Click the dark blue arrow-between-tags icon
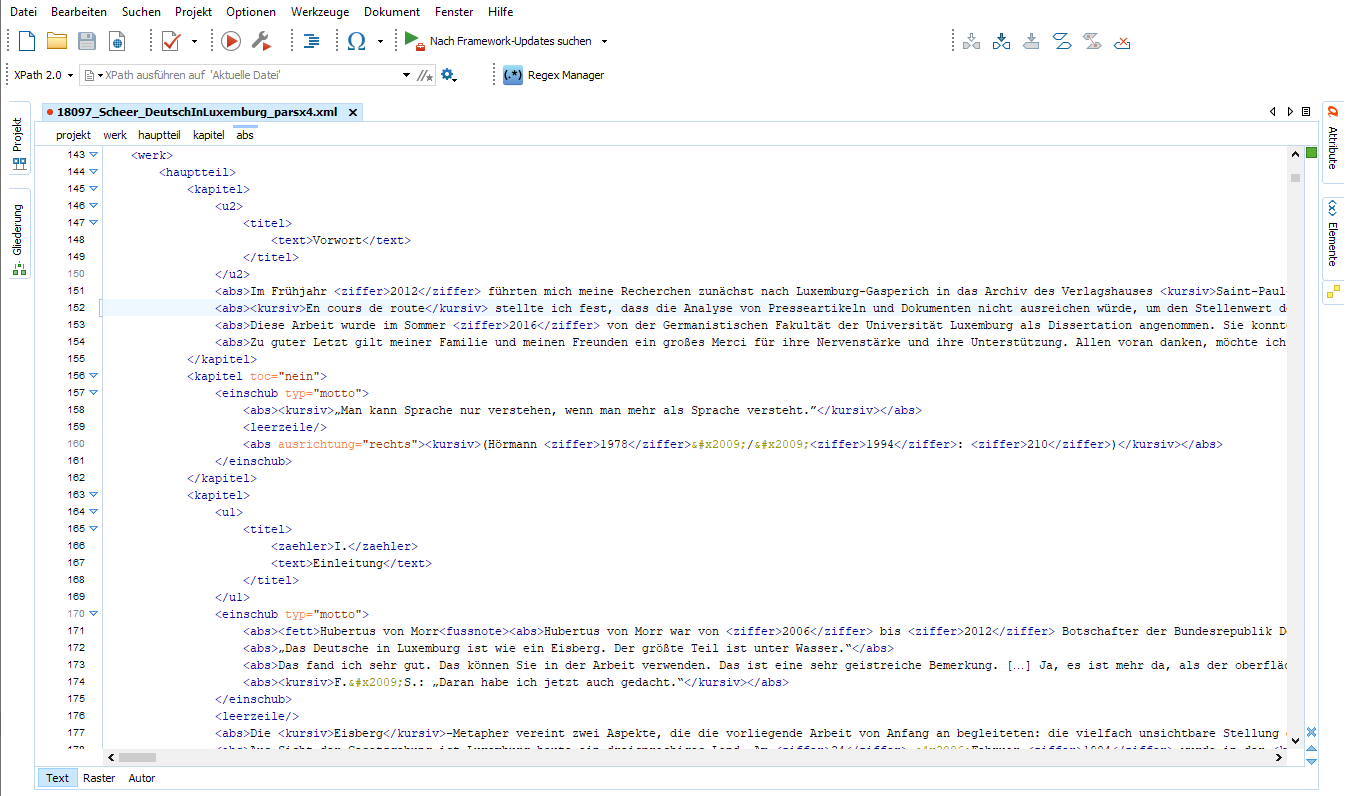Image resolution: width=1351 pixels, height=796 pixels. pos(1001,41)
